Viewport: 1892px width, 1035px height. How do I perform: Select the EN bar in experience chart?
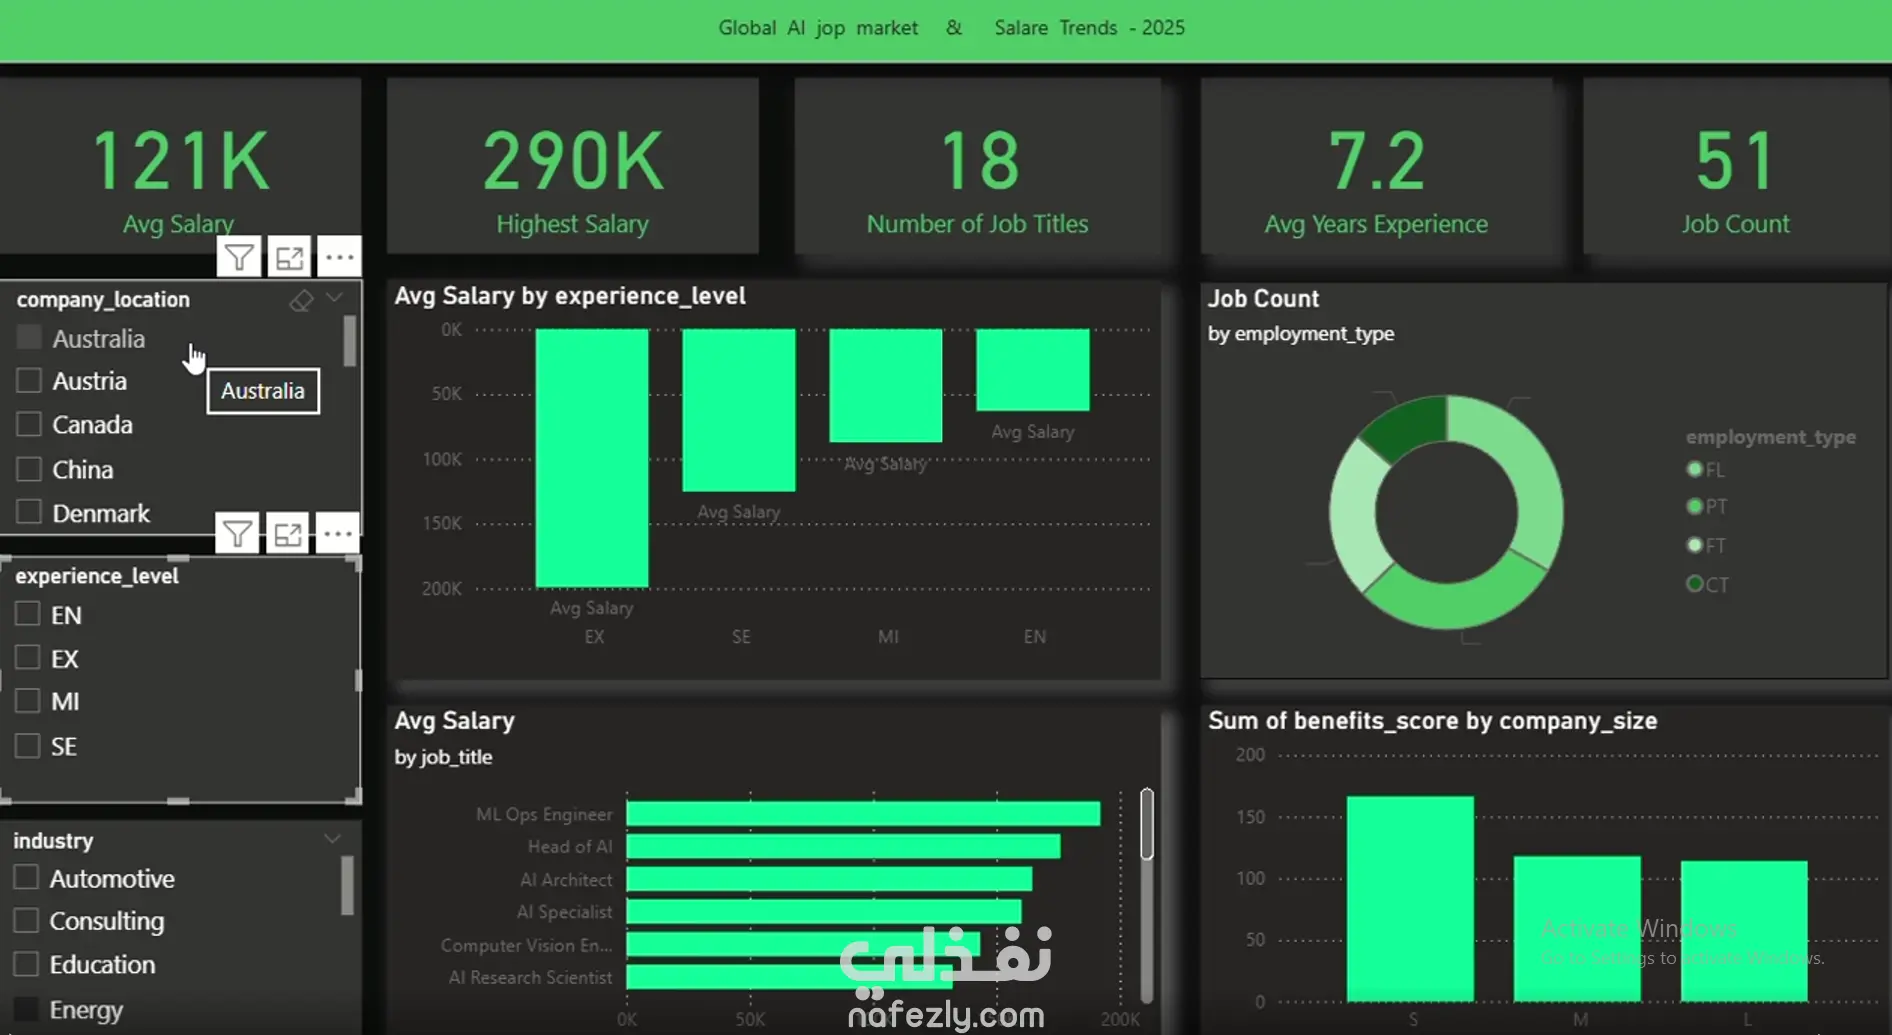tap(1033, 369)
